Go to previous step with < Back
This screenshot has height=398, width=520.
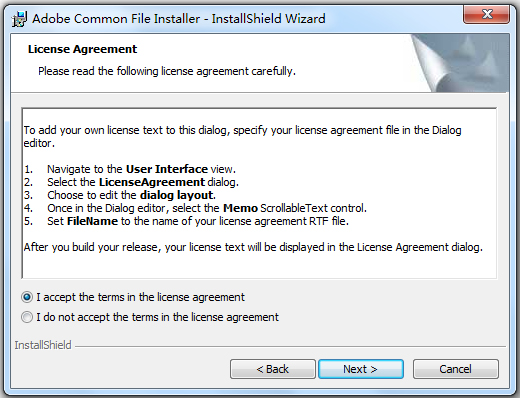[273, 369]
